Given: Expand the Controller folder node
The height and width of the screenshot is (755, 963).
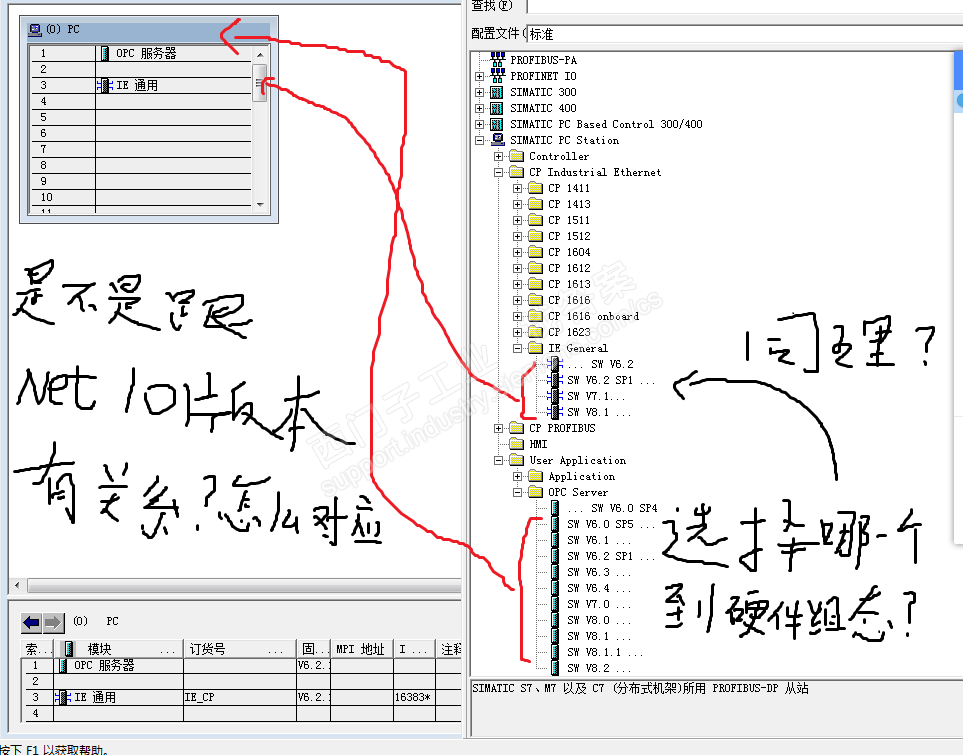Looking at the screenshot, I should [499, 156].
